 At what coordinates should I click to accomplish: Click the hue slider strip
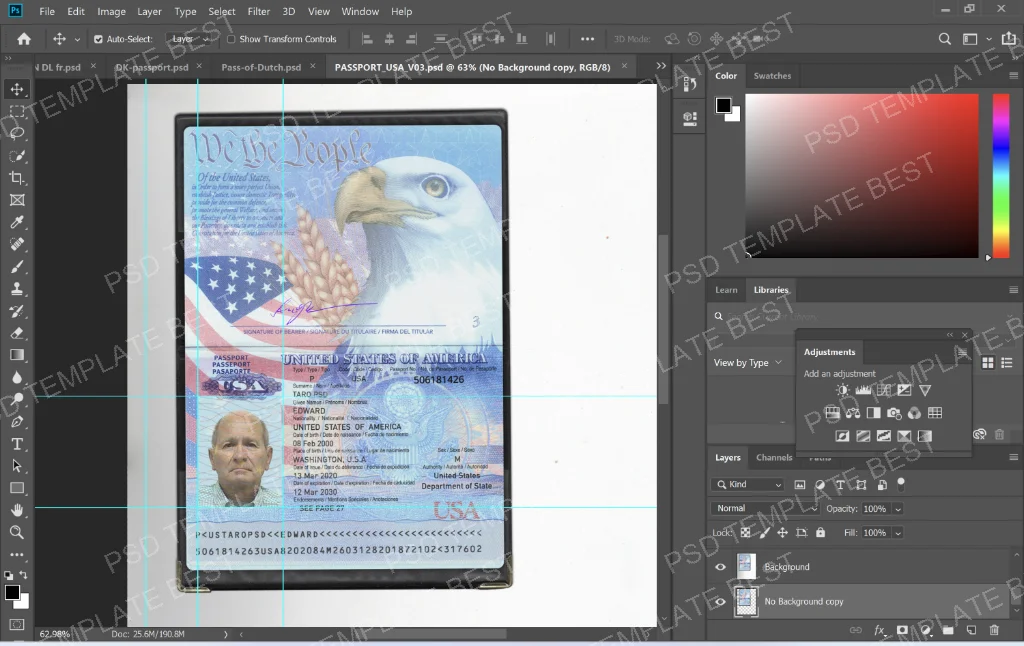1001,176
